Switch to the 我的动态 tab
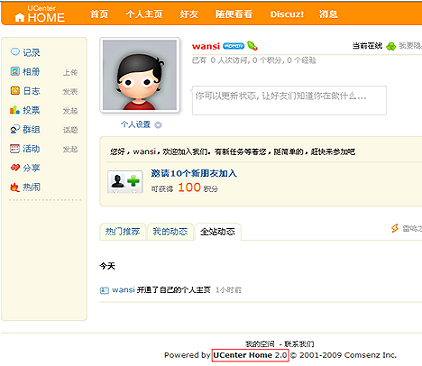The image size is (422, 366). coord(170,232)
